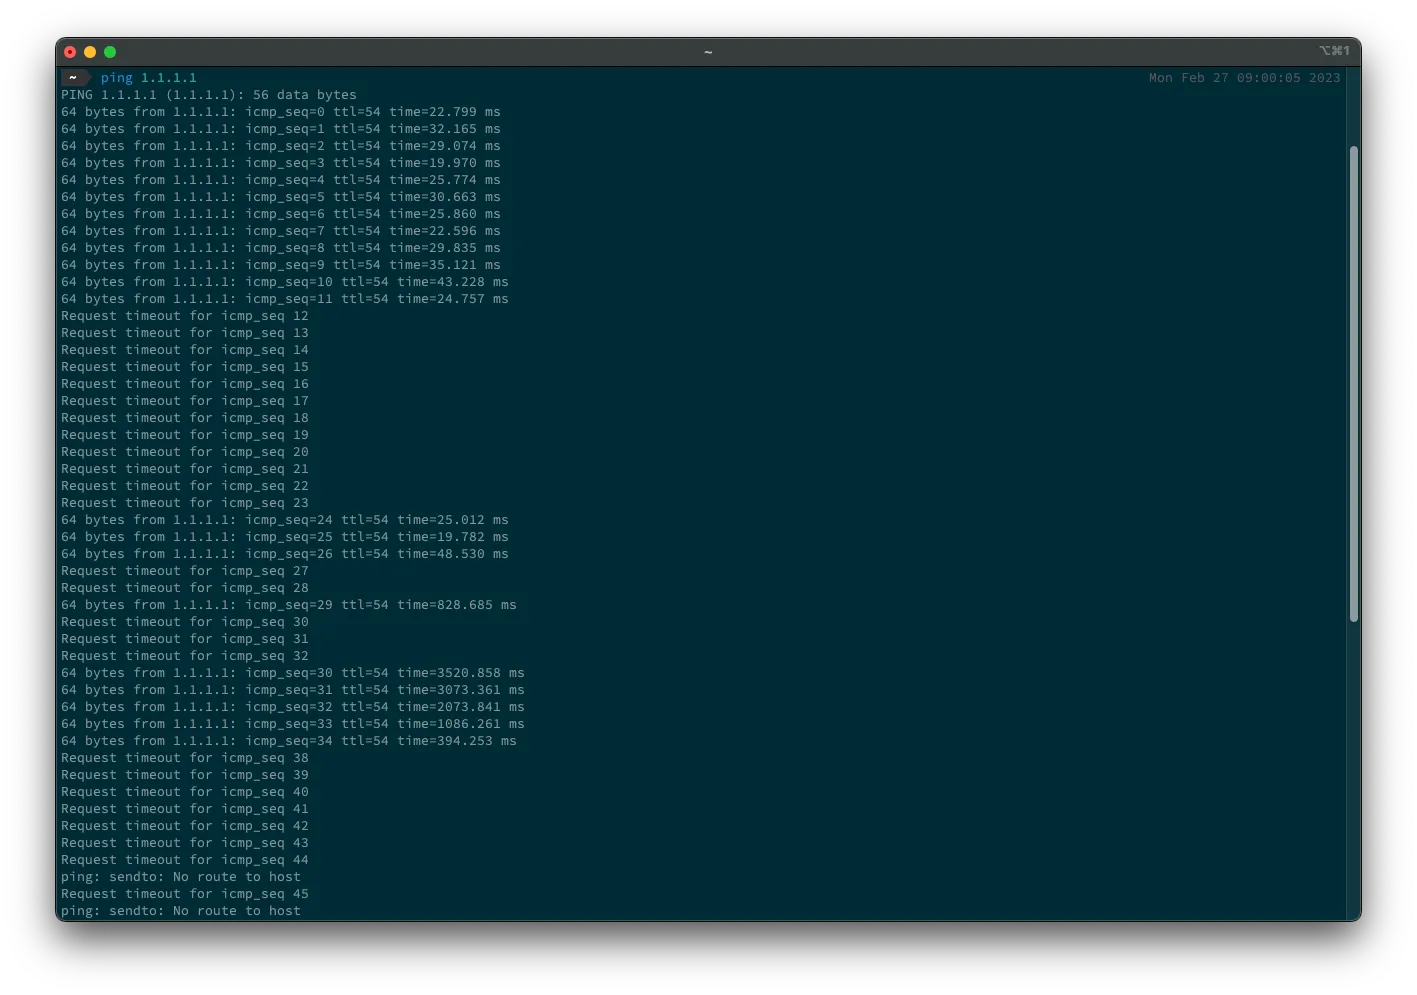
Task: Select the "PING 1.1.1.1 (1.1.1.1): 56 data bytes" line
Action: [x=208, y=95]
